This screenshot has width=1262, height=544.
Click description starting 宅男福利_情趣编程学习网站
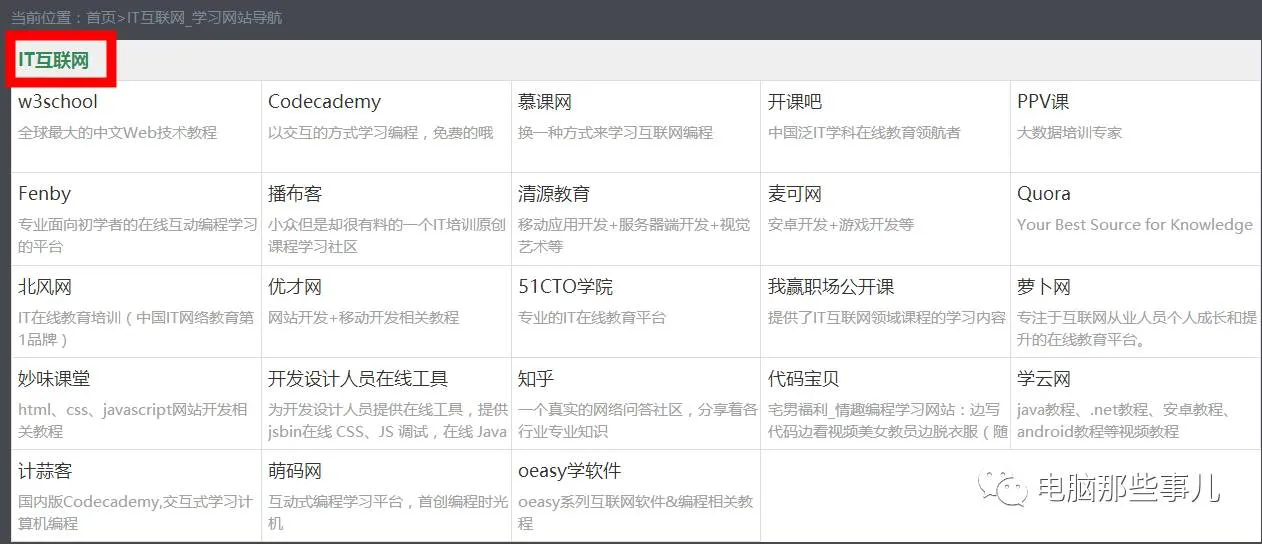[x=888, y=420]
